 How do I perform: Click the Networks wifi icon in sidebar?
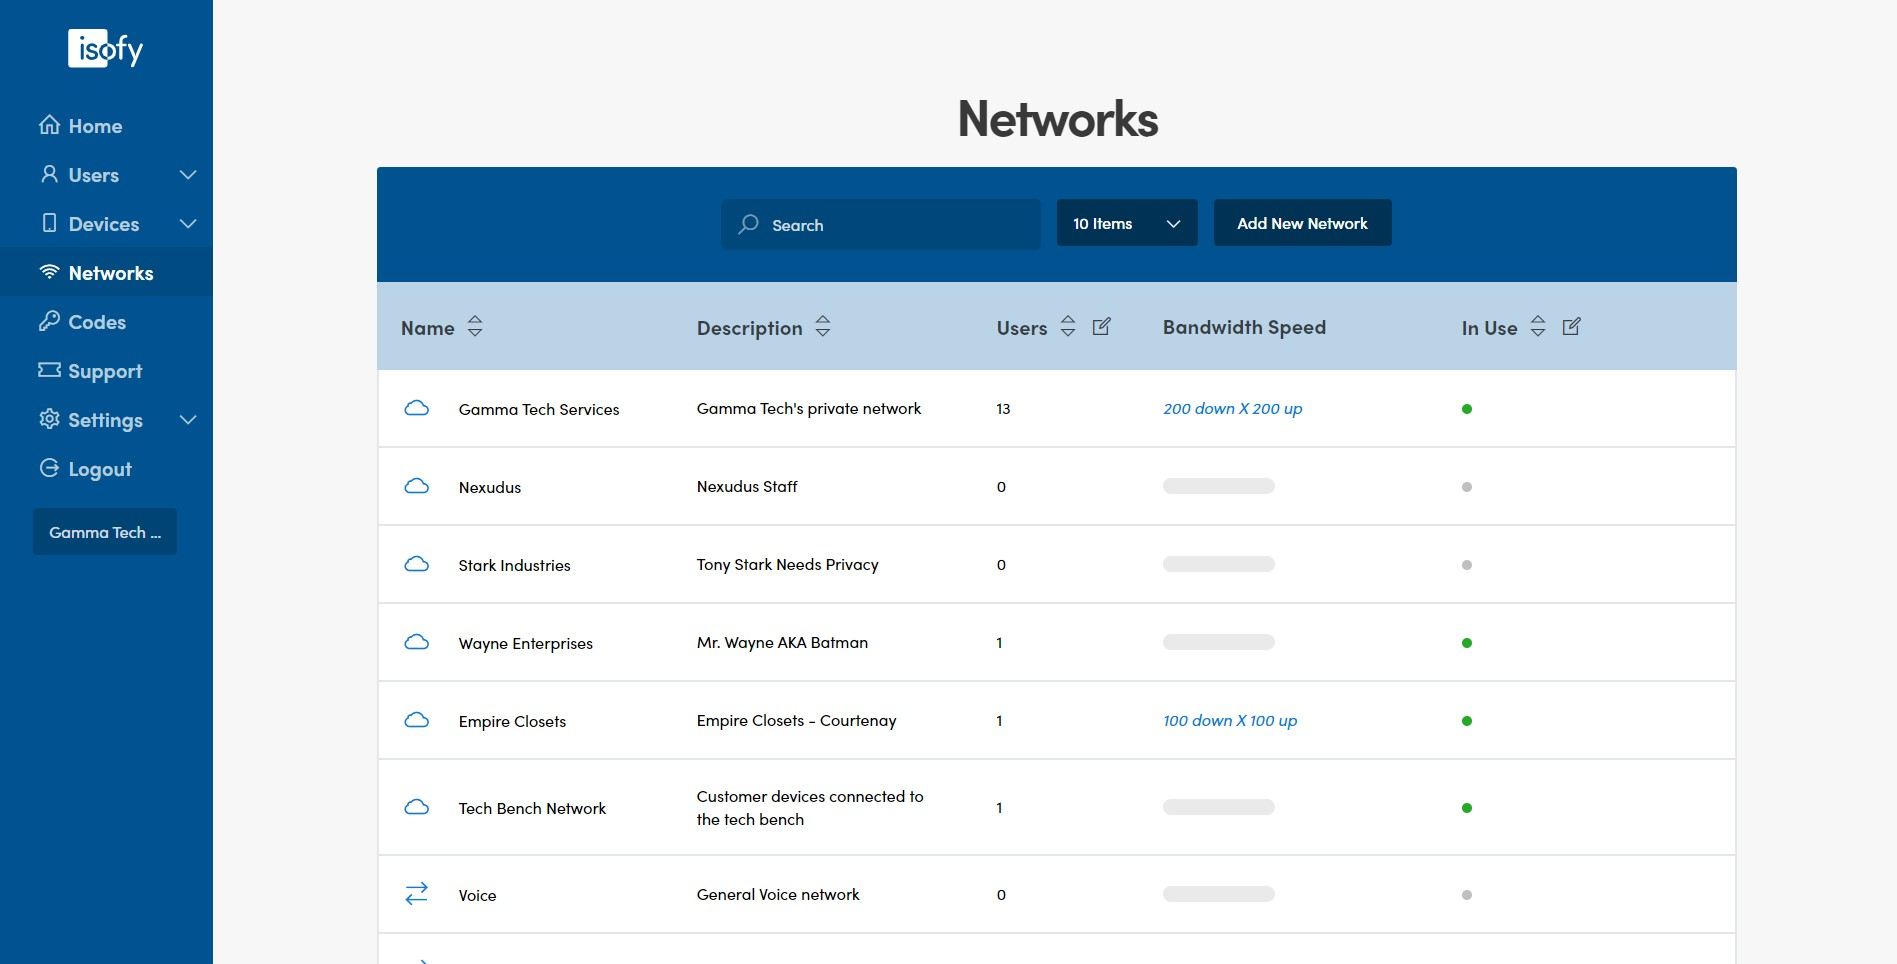click(x=49, y=272)
